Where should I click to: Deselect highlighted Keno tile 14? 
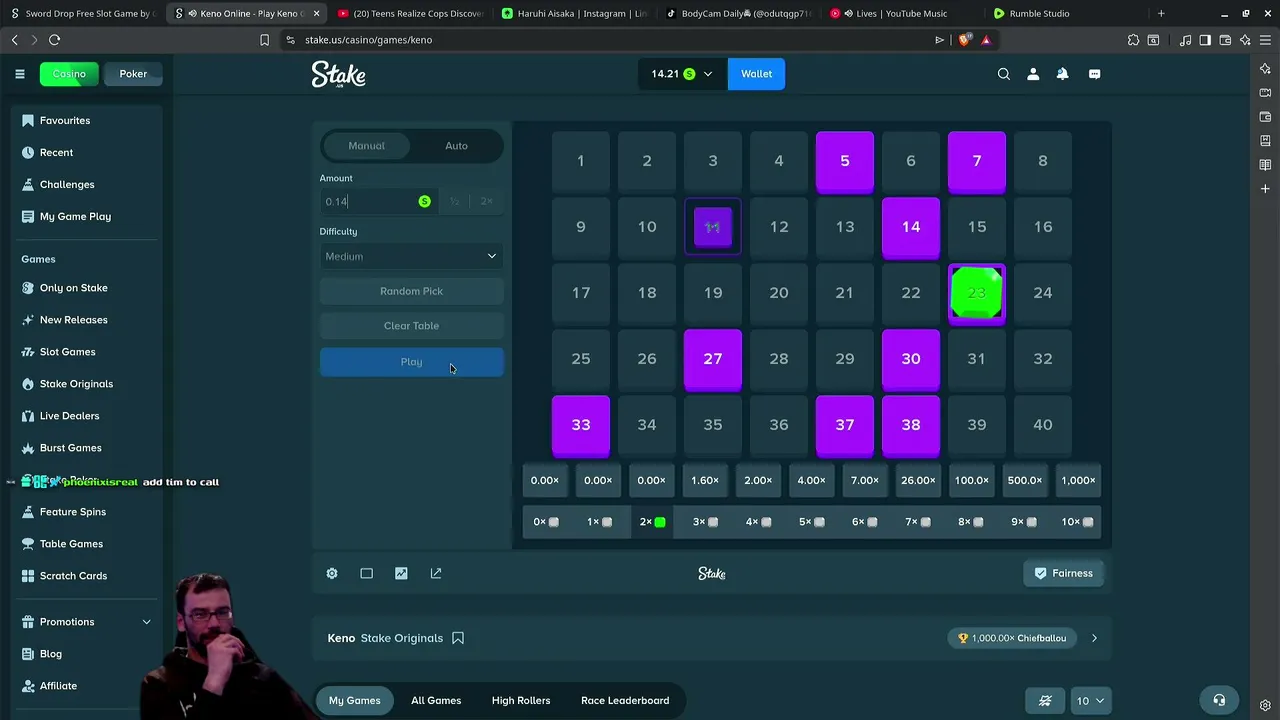click(911, 227)
